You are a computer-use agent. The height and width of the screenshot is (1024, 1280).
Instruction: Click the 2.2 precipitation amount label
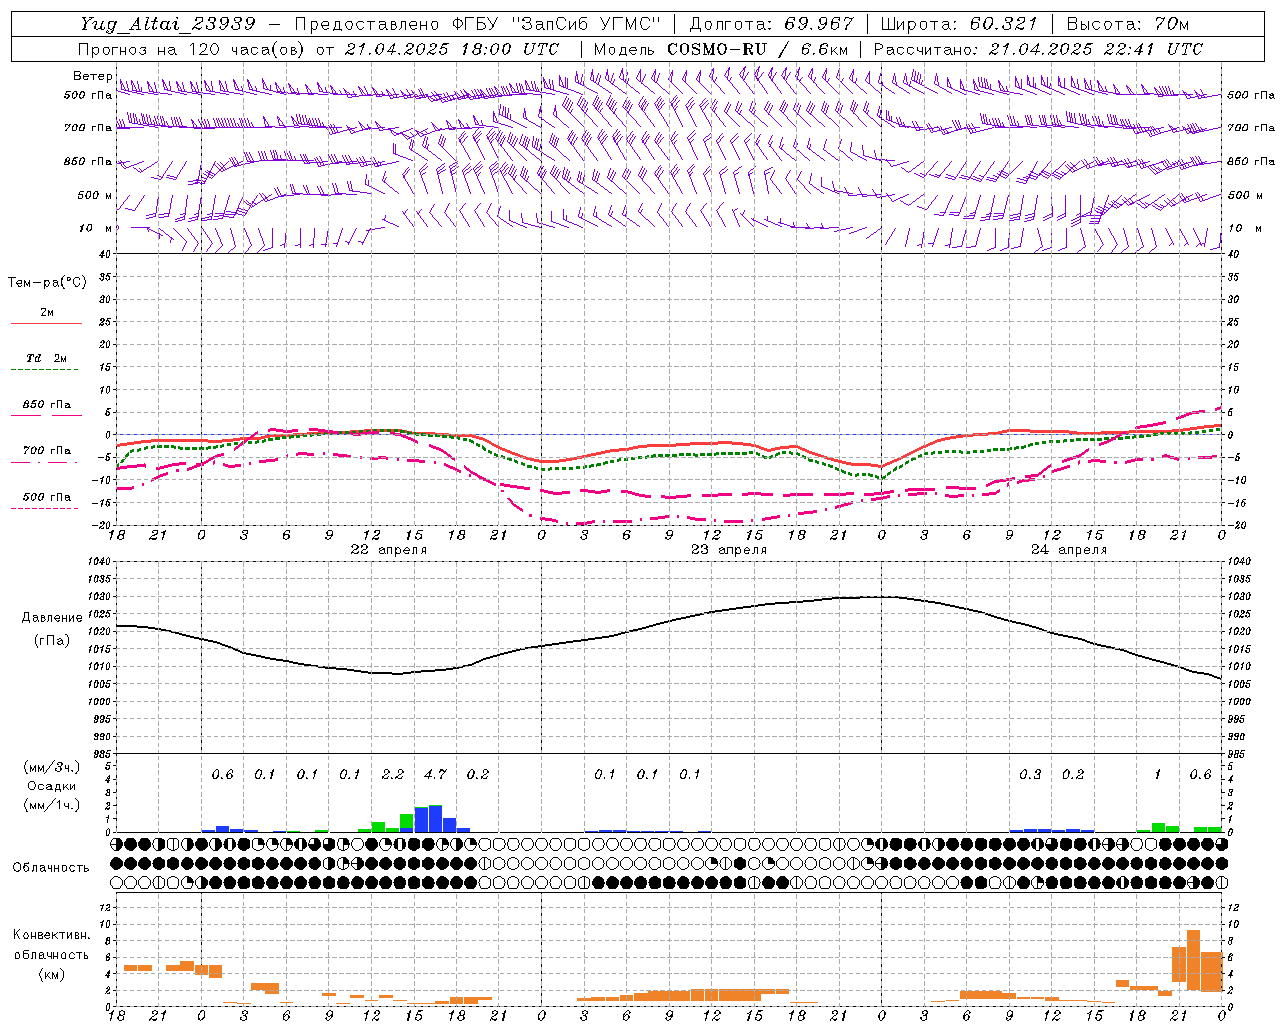click(x=393, y=774)
